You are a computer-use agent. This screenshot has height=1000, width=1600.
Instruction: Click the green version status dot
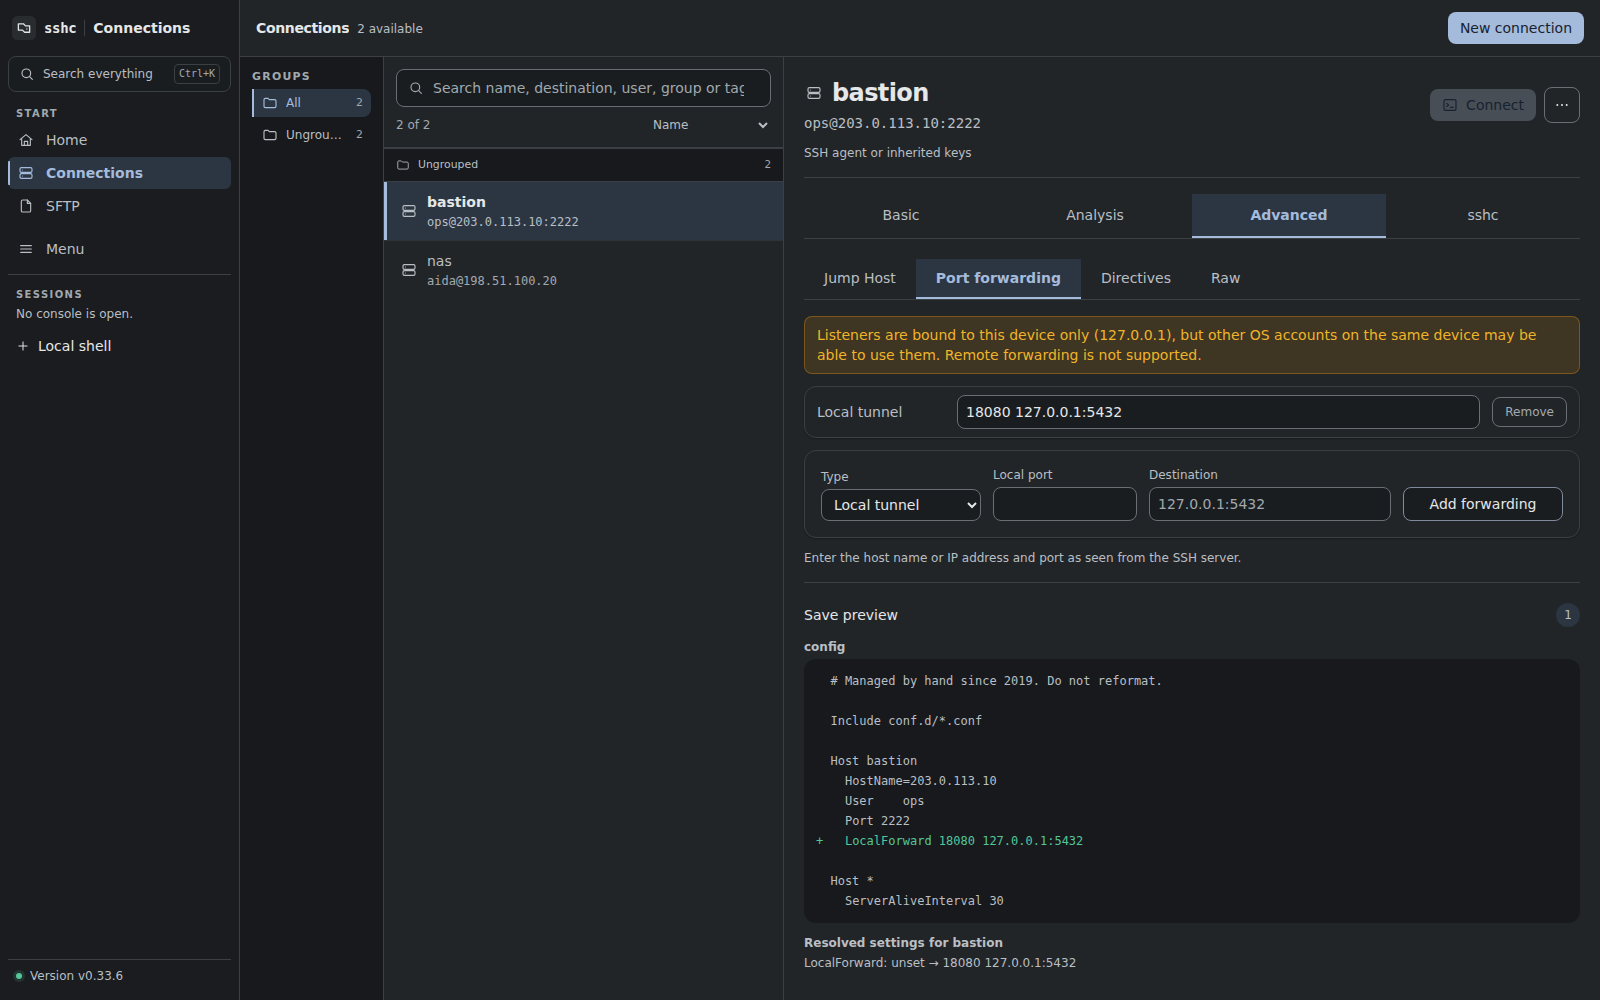point(19,976)
